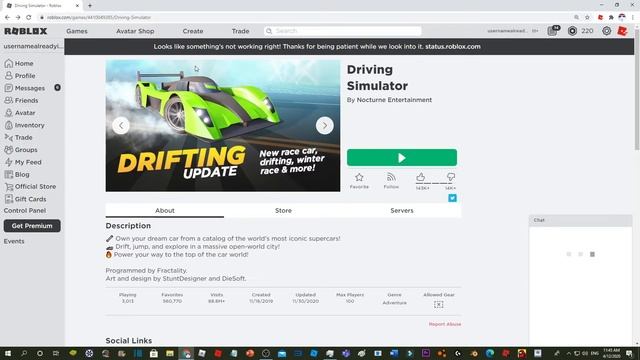Viewport: 640px width, 360px height.
Task: Show next game thumbnail
Action: [324, 125]
